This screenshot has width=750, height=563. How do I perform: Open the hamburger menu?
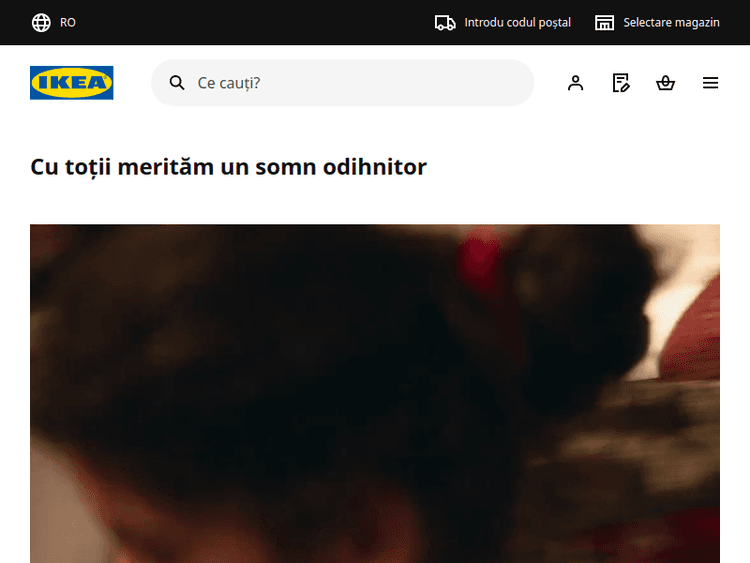coord(710,83)
